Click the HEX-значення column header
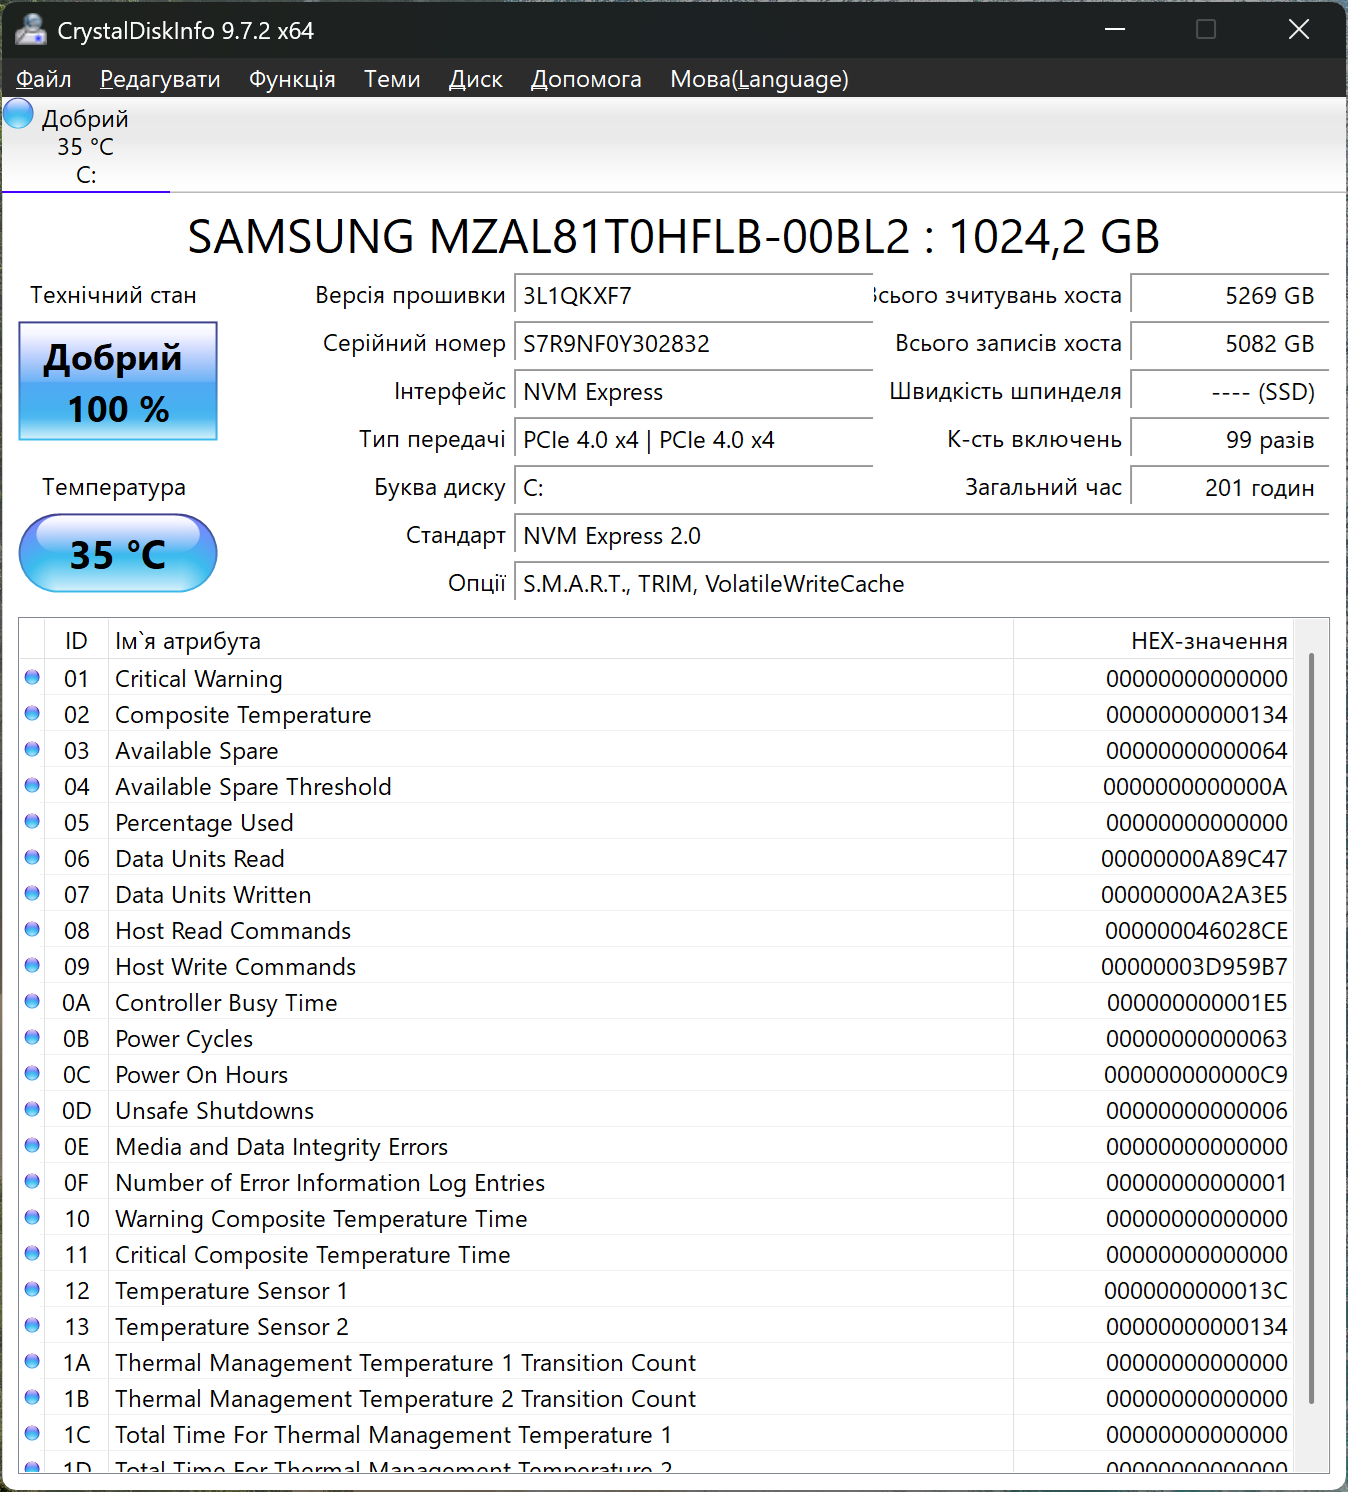 1153,641
